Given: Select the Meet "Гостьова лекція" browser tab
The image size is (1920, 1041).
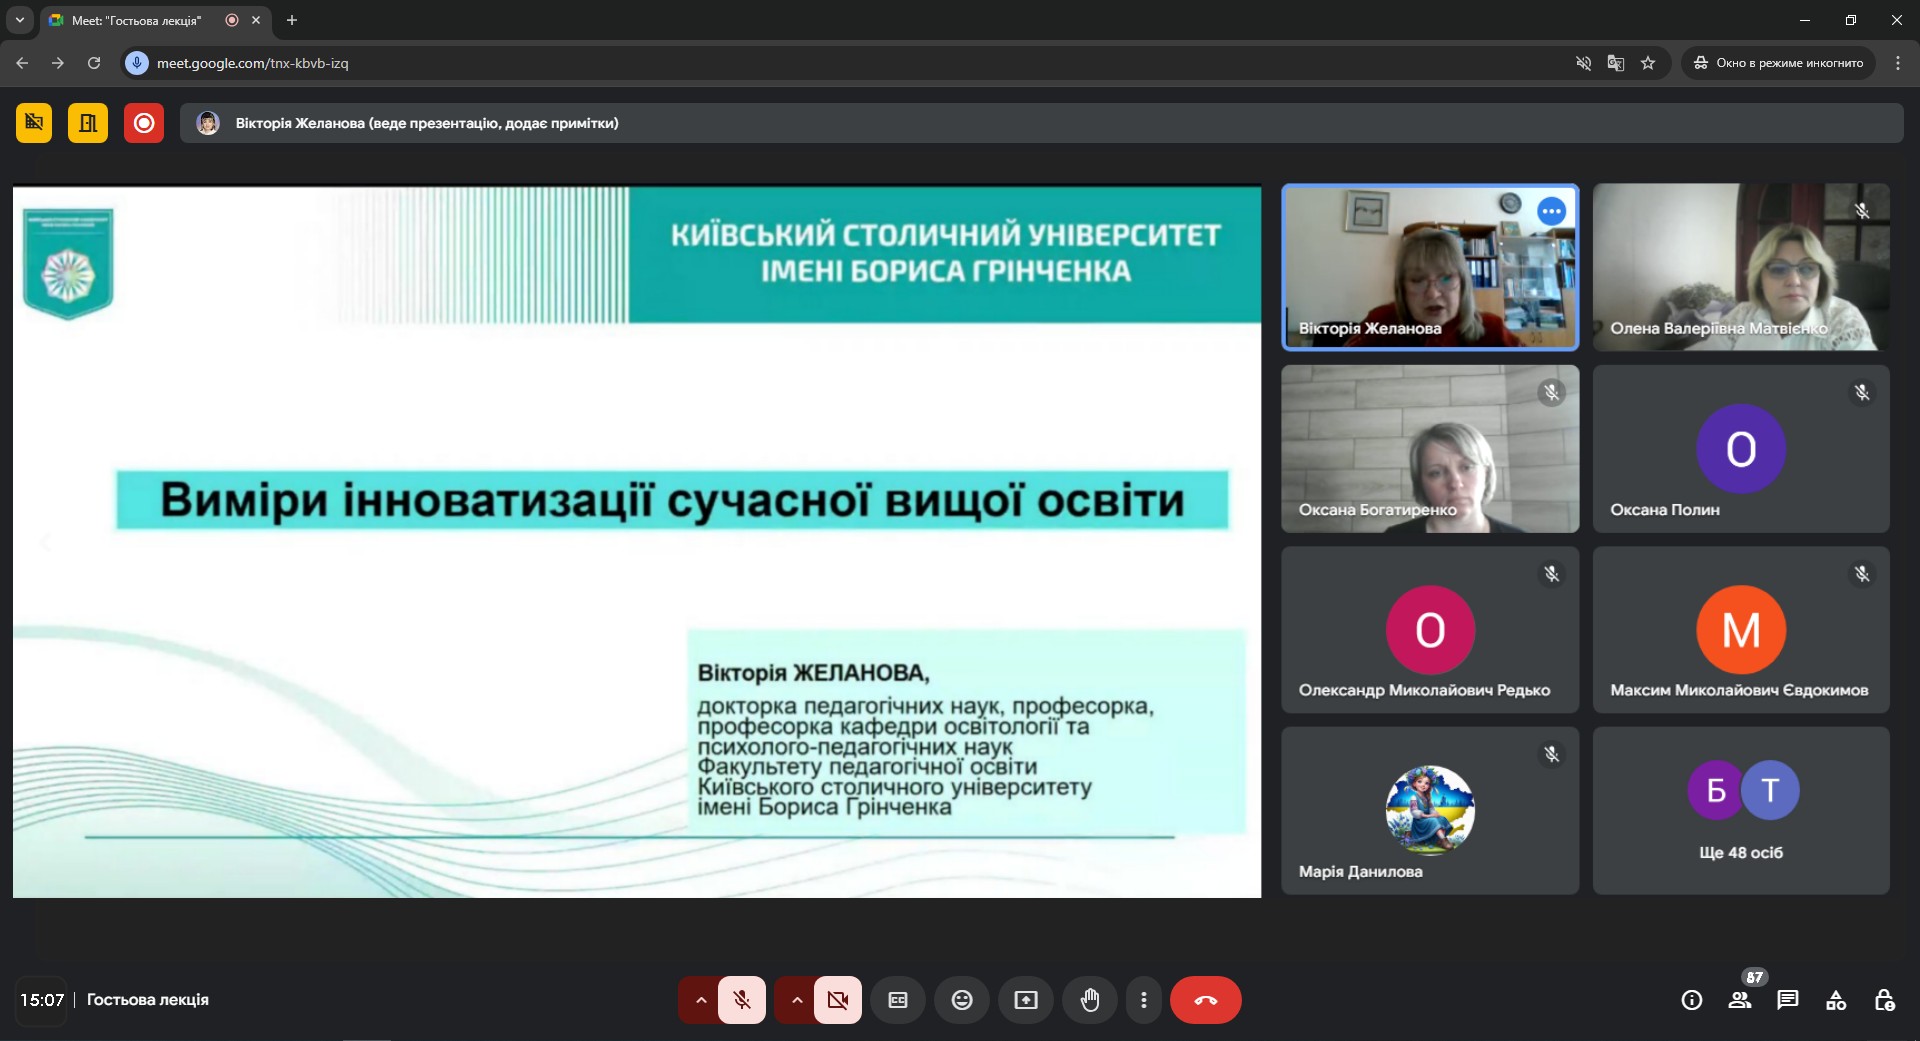Looking at the screenshot, I should pyautogui.click(x=140, y=20).
